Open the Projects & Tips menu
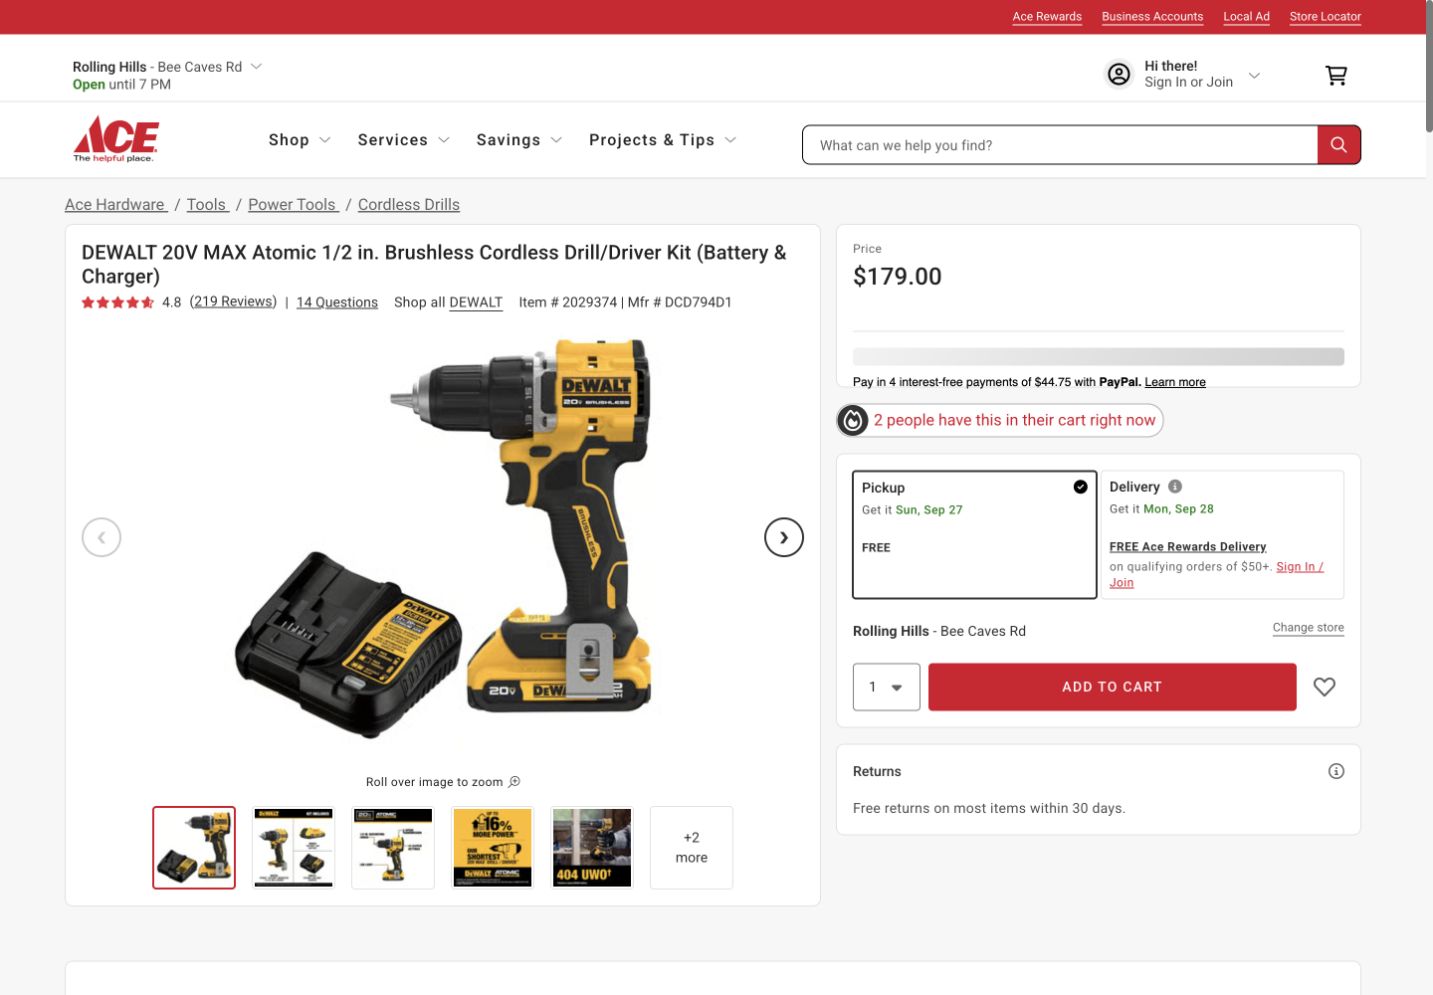 coord(662,140)
